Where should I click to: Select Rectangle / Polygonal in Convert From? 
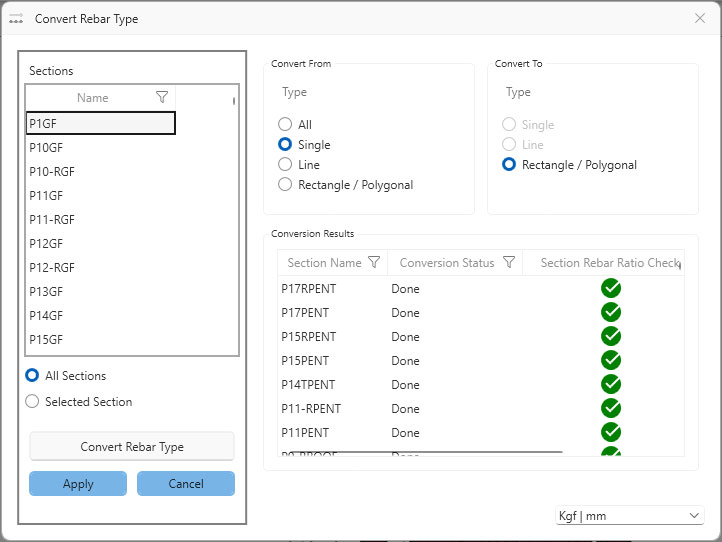tap(285, 185)
